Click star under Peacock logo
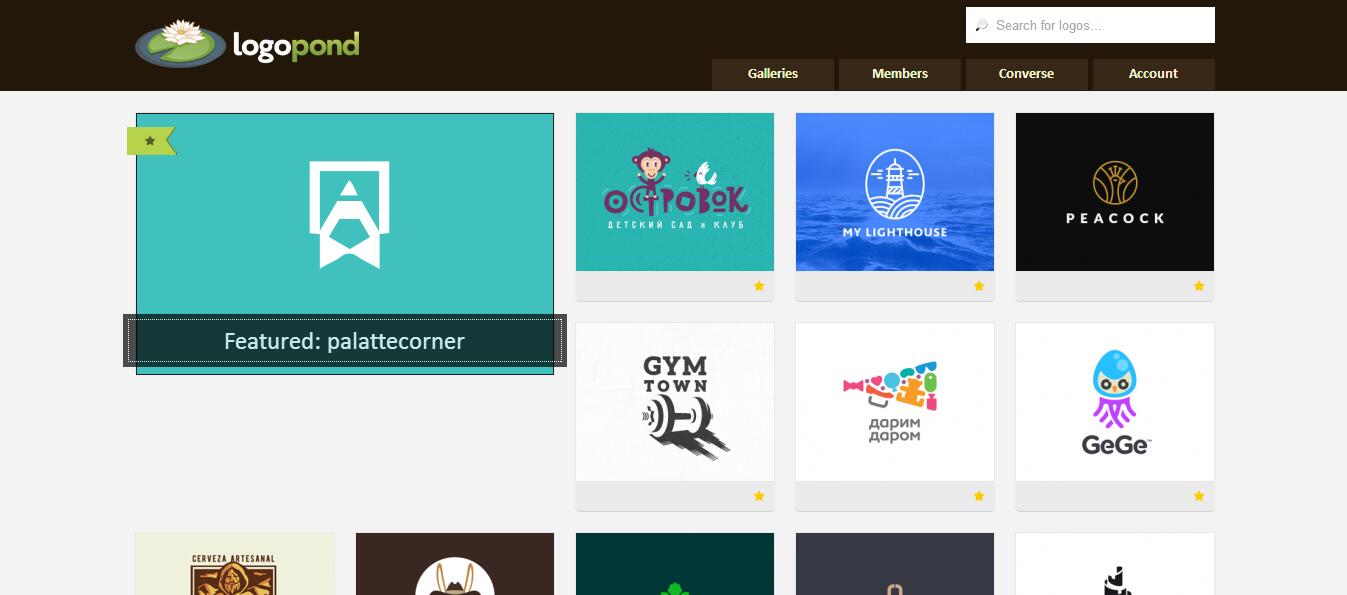The height and width of the screenshot is (595, 1347). point(1199,286)
